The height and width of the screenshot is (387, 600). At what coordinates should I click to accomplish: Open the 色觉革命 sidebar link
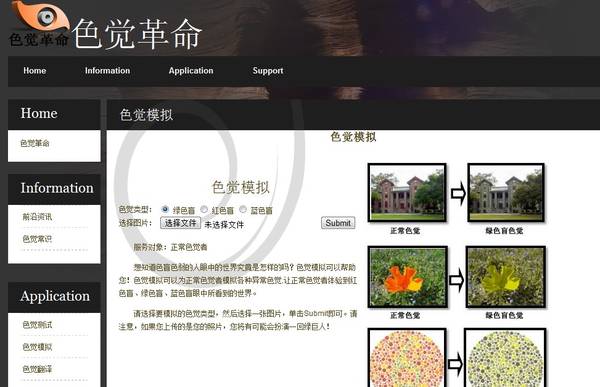pos(35,144)
